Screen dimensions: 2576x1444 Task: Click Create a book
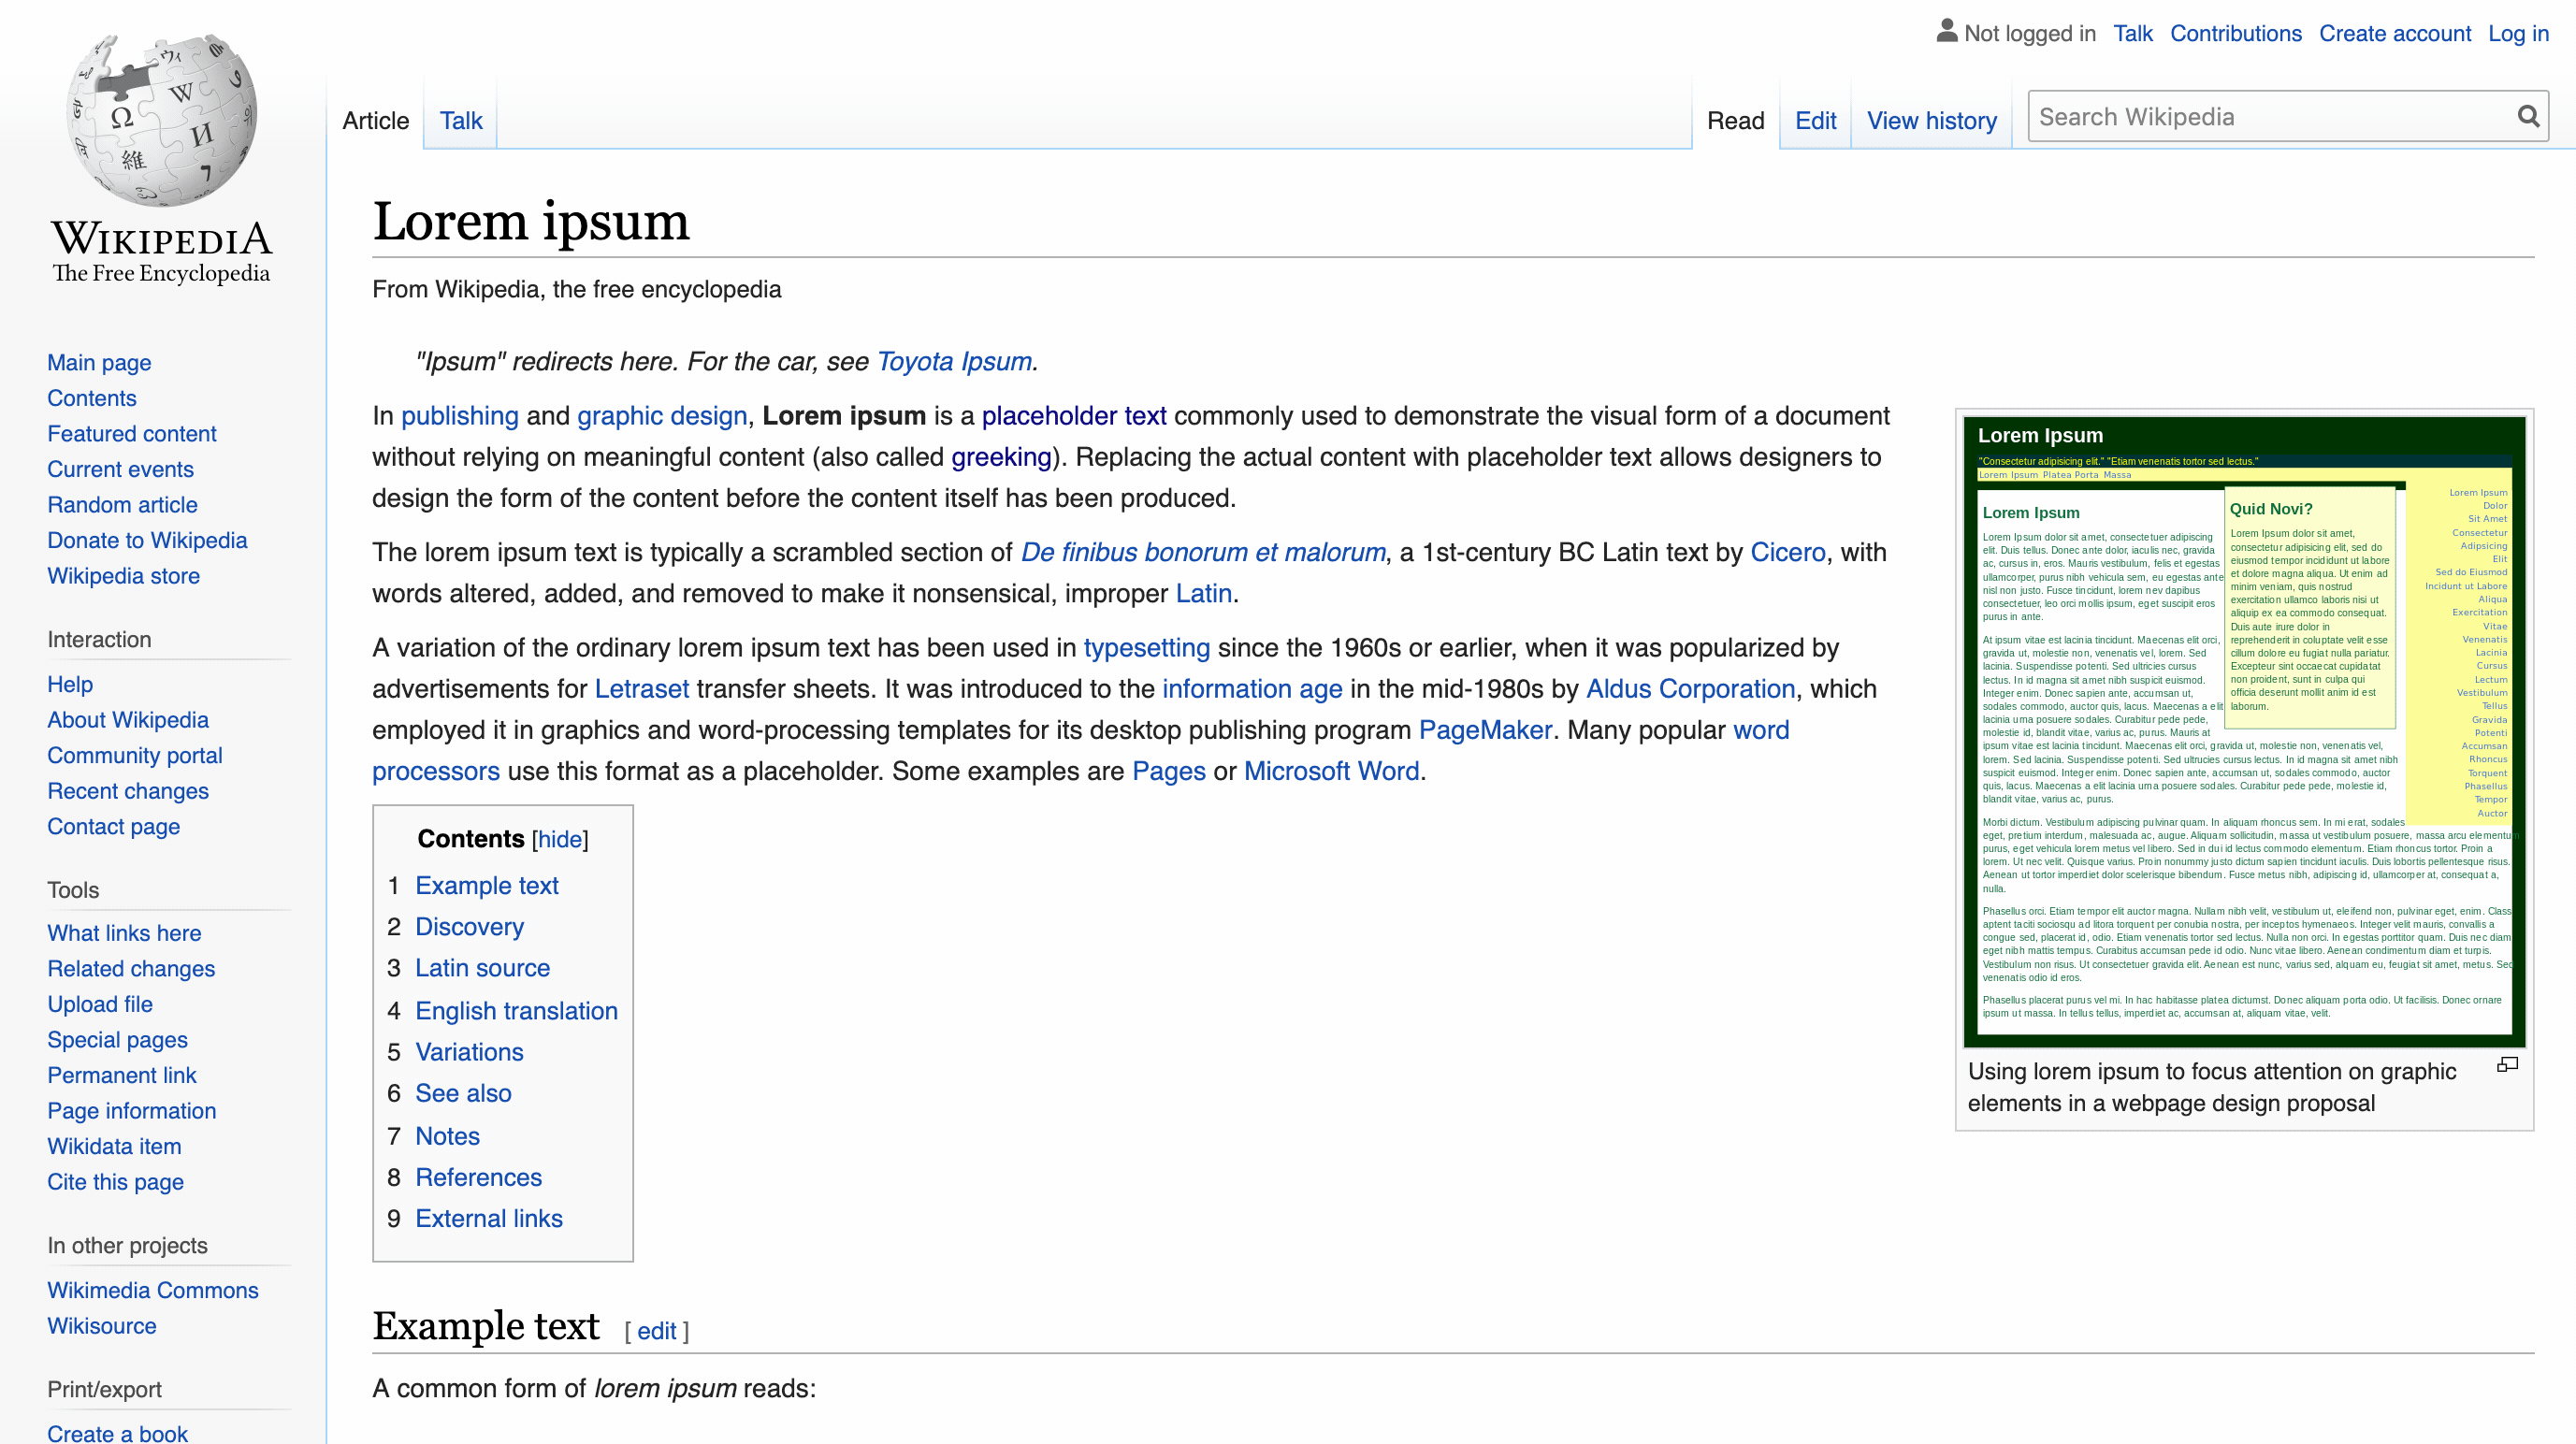(117, 1433)
